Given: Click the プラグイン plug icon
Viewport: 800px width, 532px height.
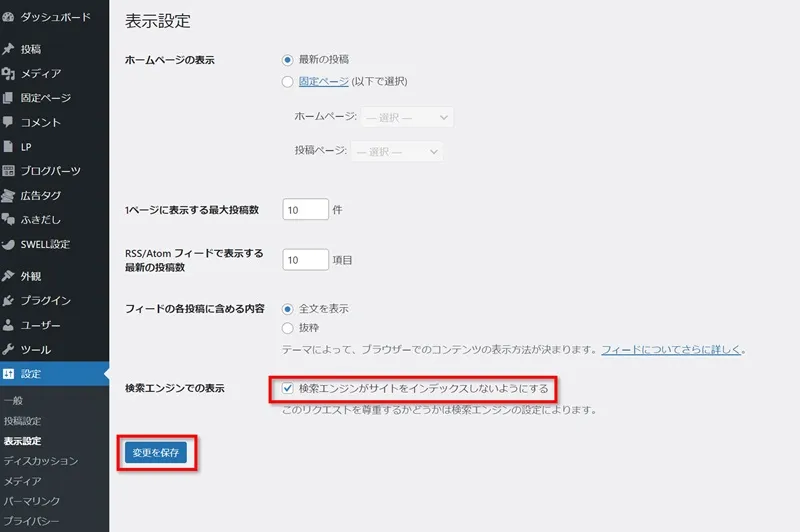Looking at the screenshot, I should tap(9, 300).
